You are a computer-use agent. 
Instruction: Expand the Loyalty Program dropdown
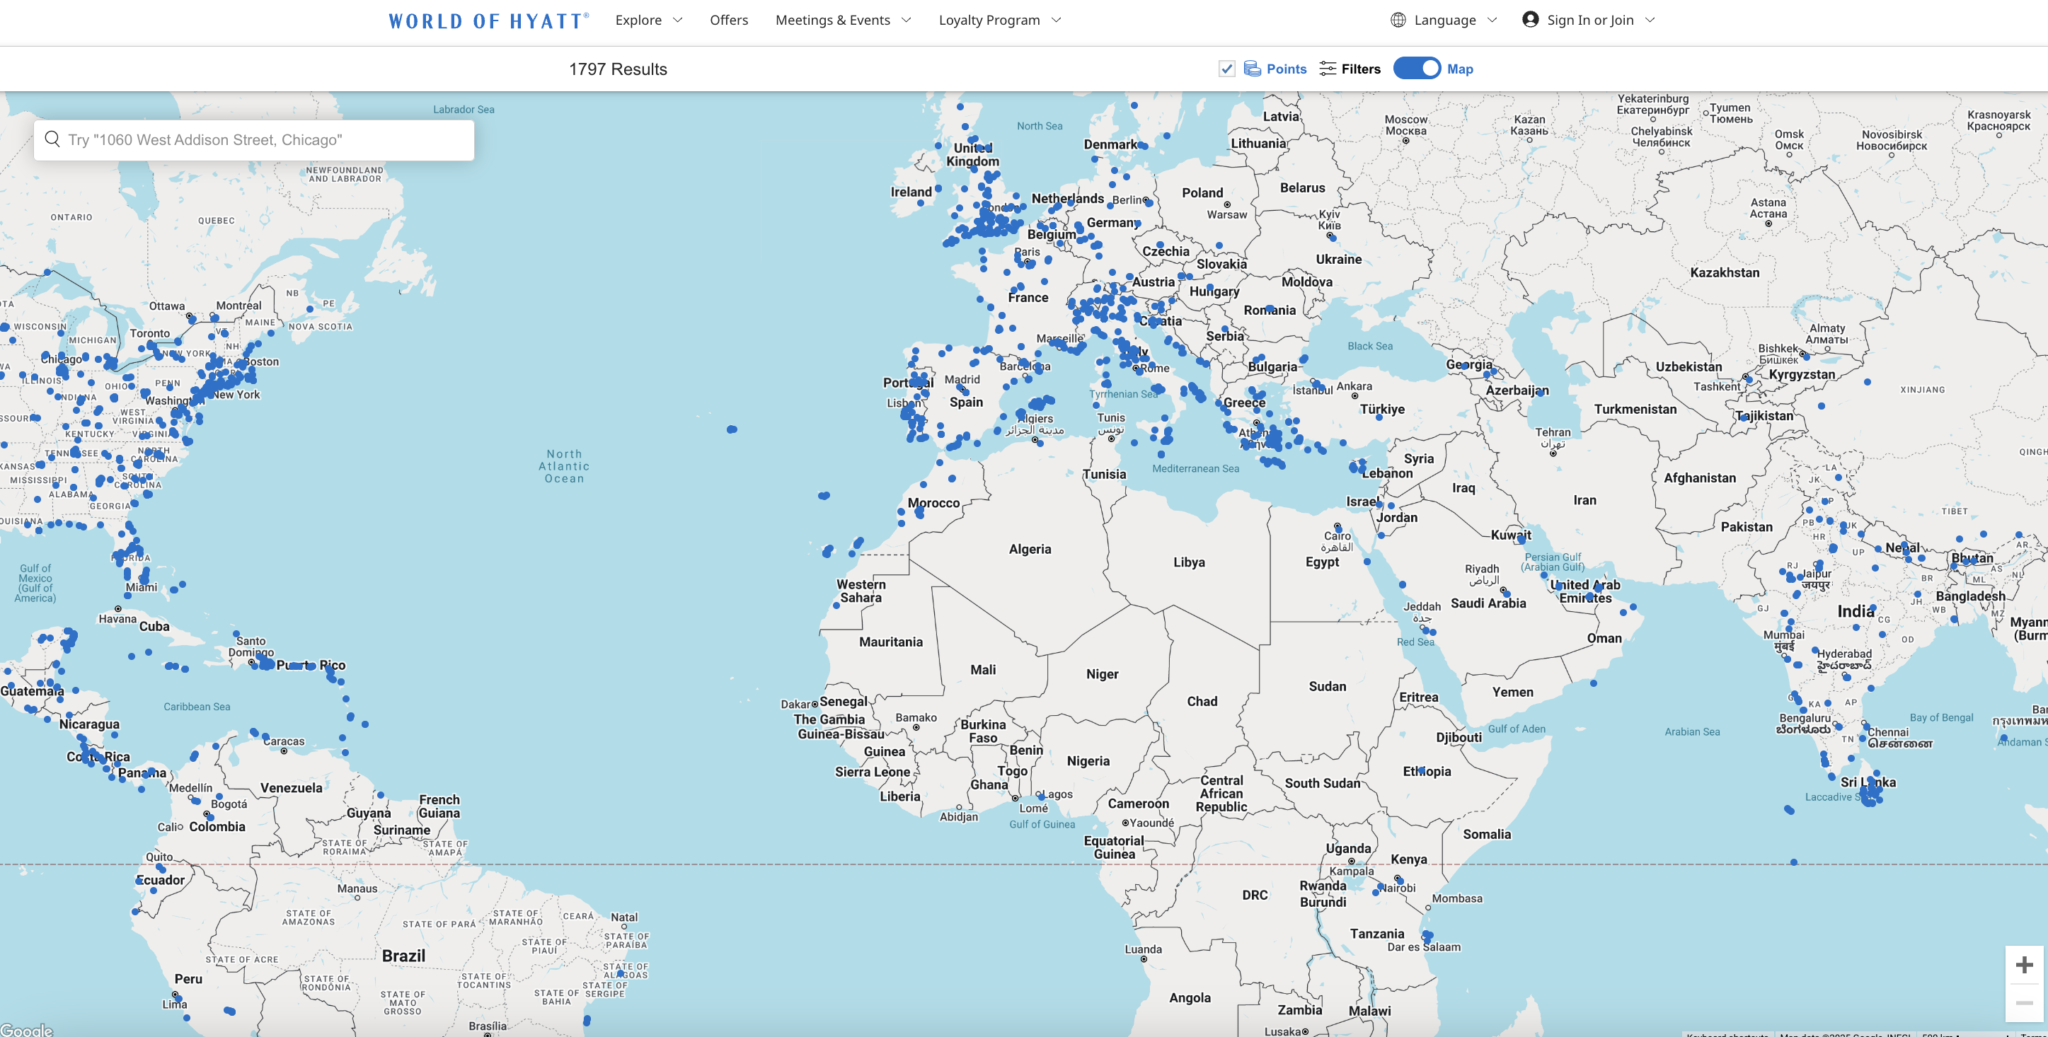(x=999, y=20)
